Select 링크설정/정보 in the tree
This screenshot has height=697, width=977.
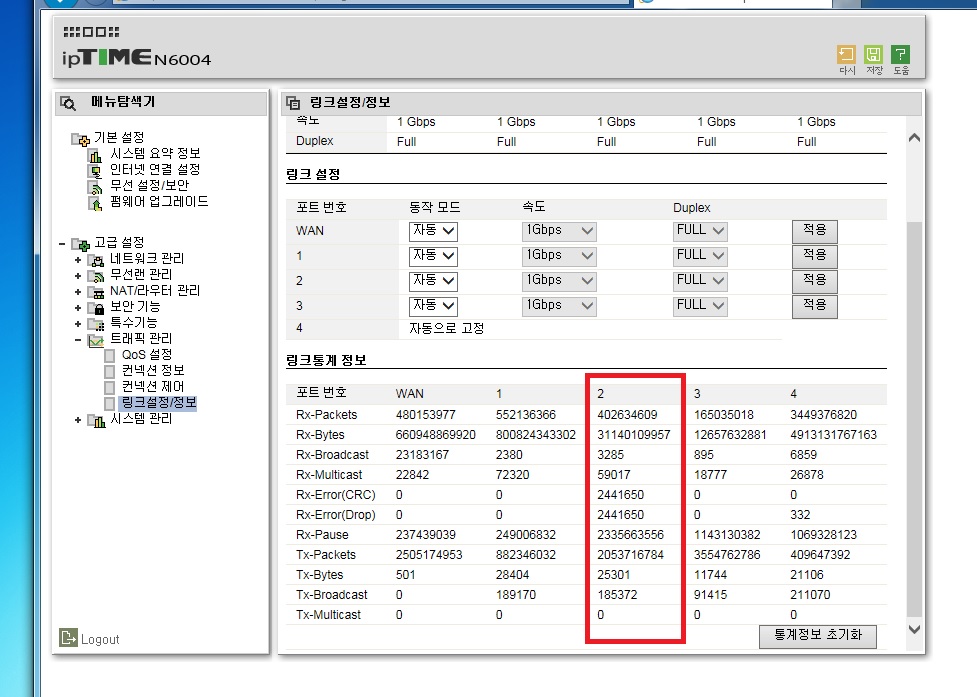(159, 403)
